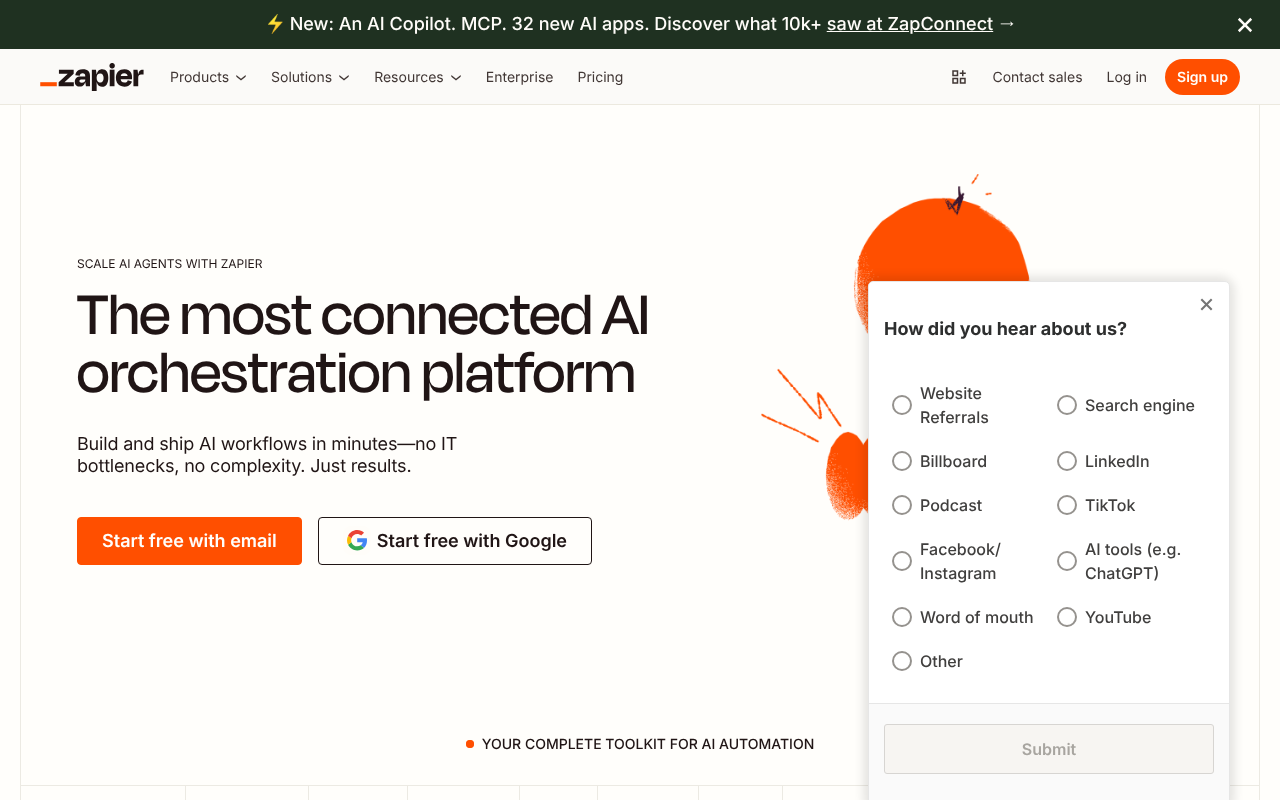Open the app directory grid icon
The image size is (1280, 800).
pyautogui.click(x=958, y=77)
